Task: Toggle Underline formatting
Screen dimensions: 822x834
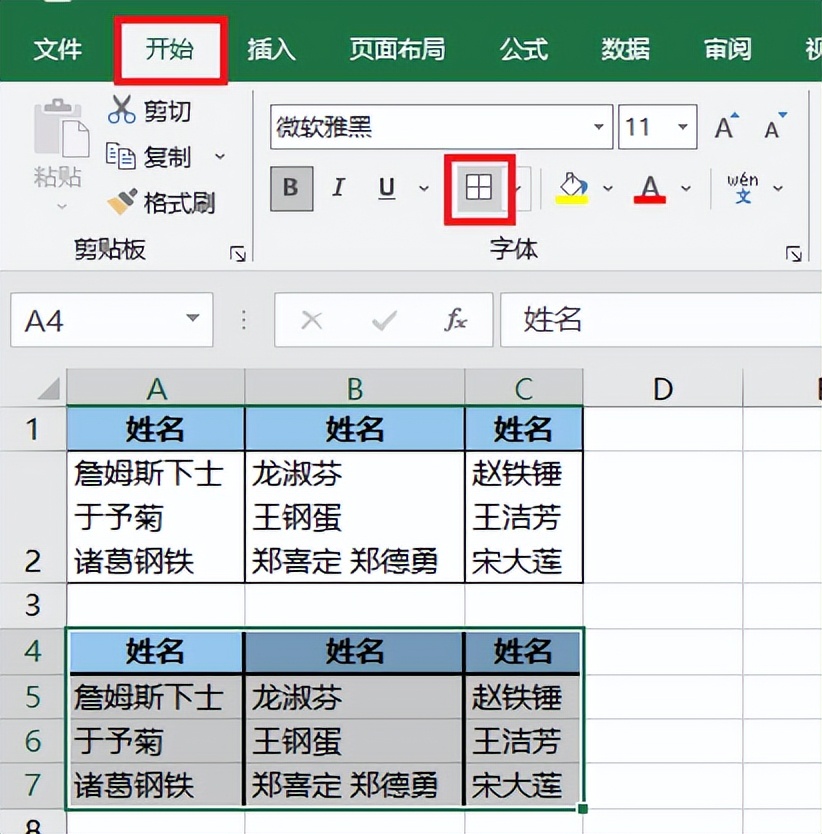Action: pos(386,188)
